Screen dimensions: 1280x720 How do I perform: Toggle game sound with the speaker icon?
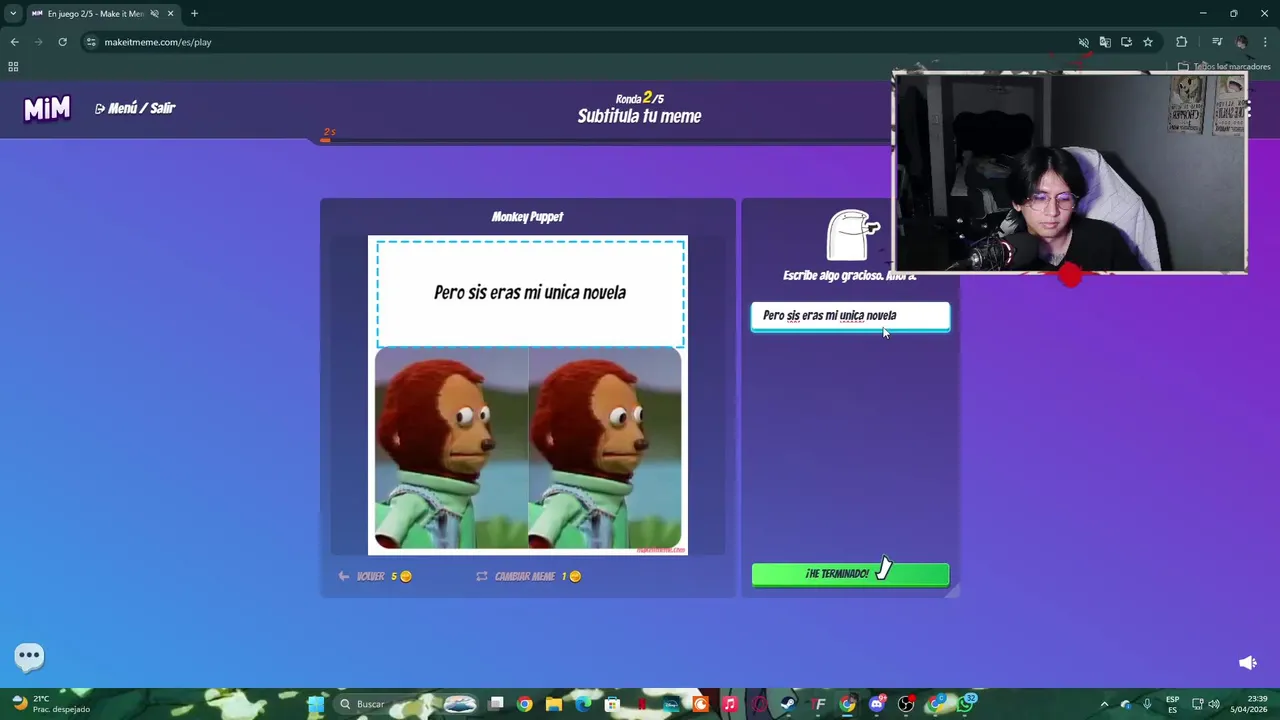[1247, 662]
